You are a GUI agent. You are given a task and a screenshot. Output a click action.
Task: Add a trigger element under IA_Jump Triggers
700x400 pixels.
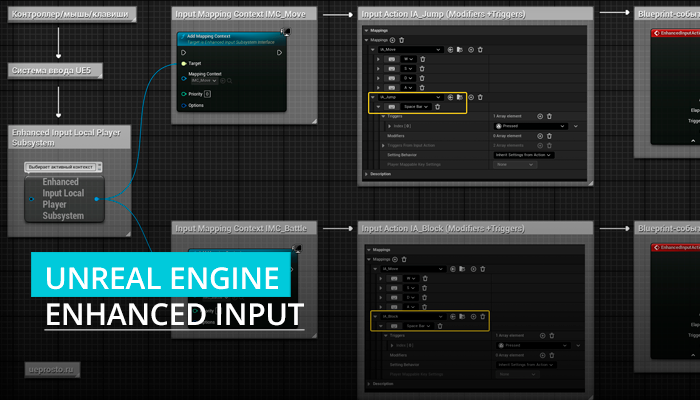click(x=540, y=116)
